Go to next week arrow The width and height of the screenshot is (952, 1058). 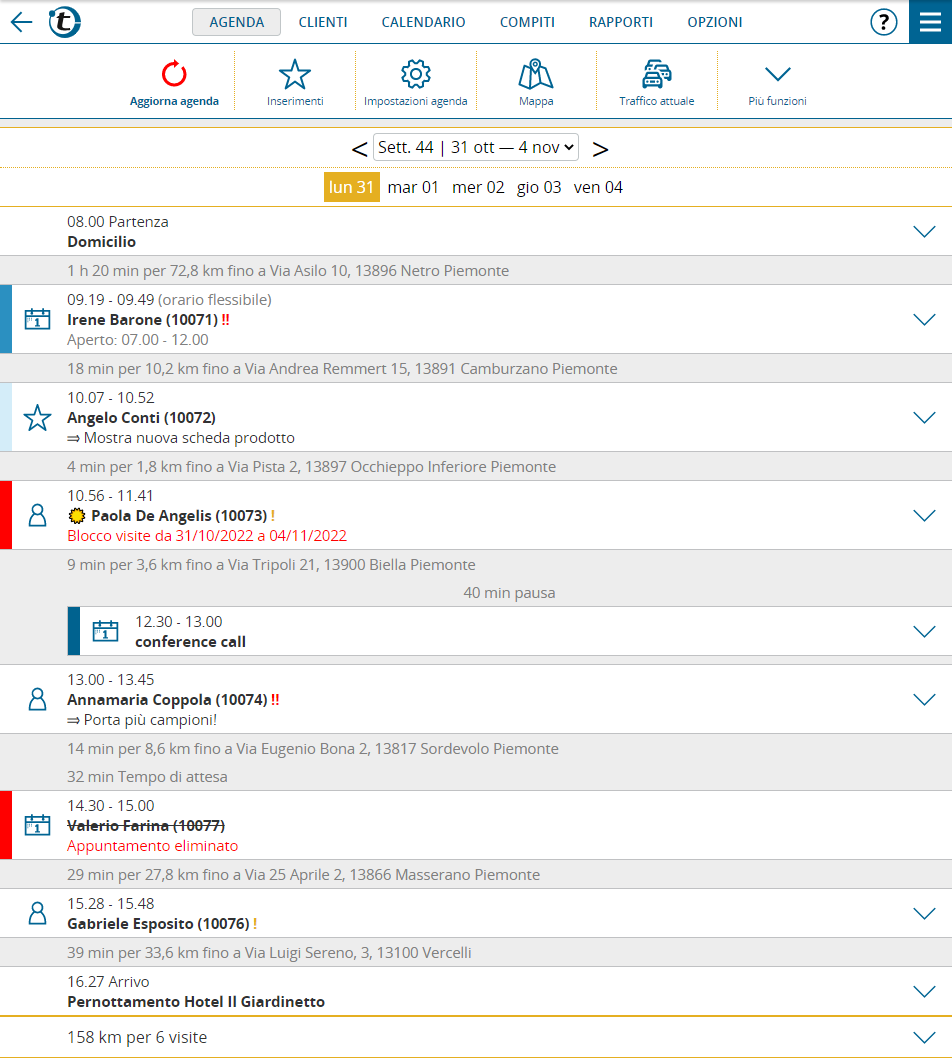(x=600, y=149)
